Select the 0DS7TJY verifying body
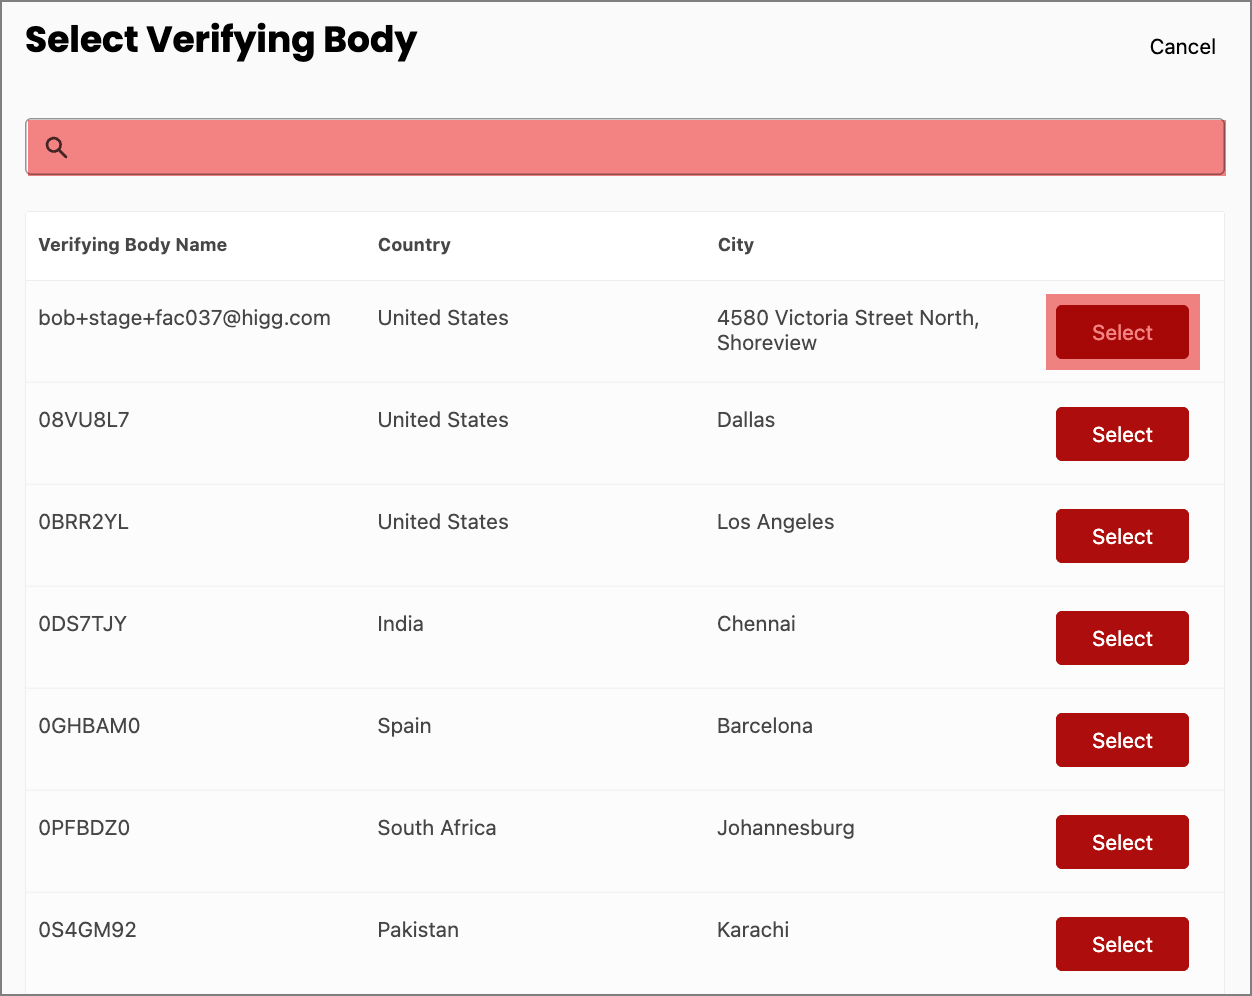Image resolution: width=1252 pixels, height=996 pixels. (x=1122, y=638)
